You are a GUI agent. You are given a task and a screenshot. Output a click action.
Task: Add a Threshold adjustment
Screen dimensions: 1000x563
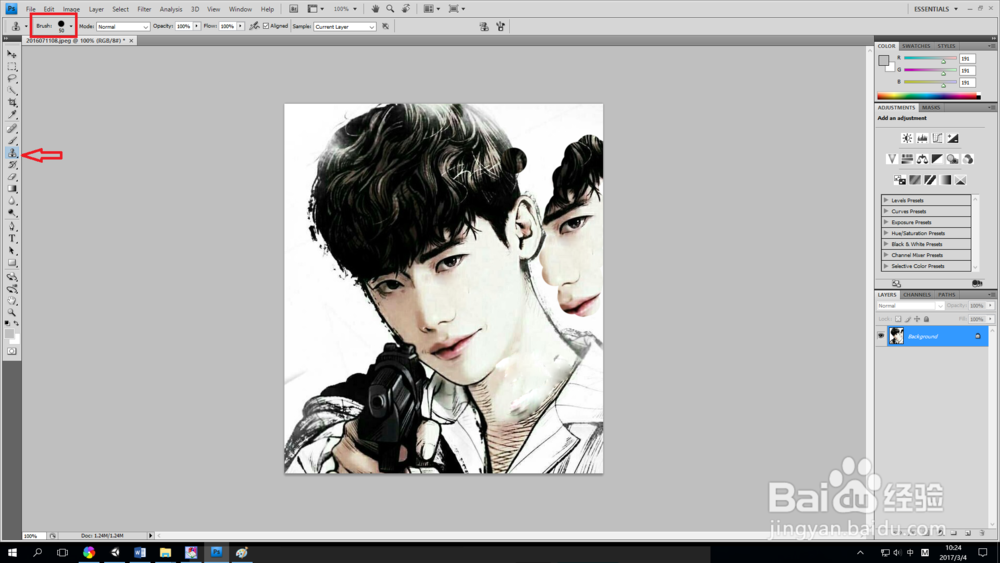930,180
